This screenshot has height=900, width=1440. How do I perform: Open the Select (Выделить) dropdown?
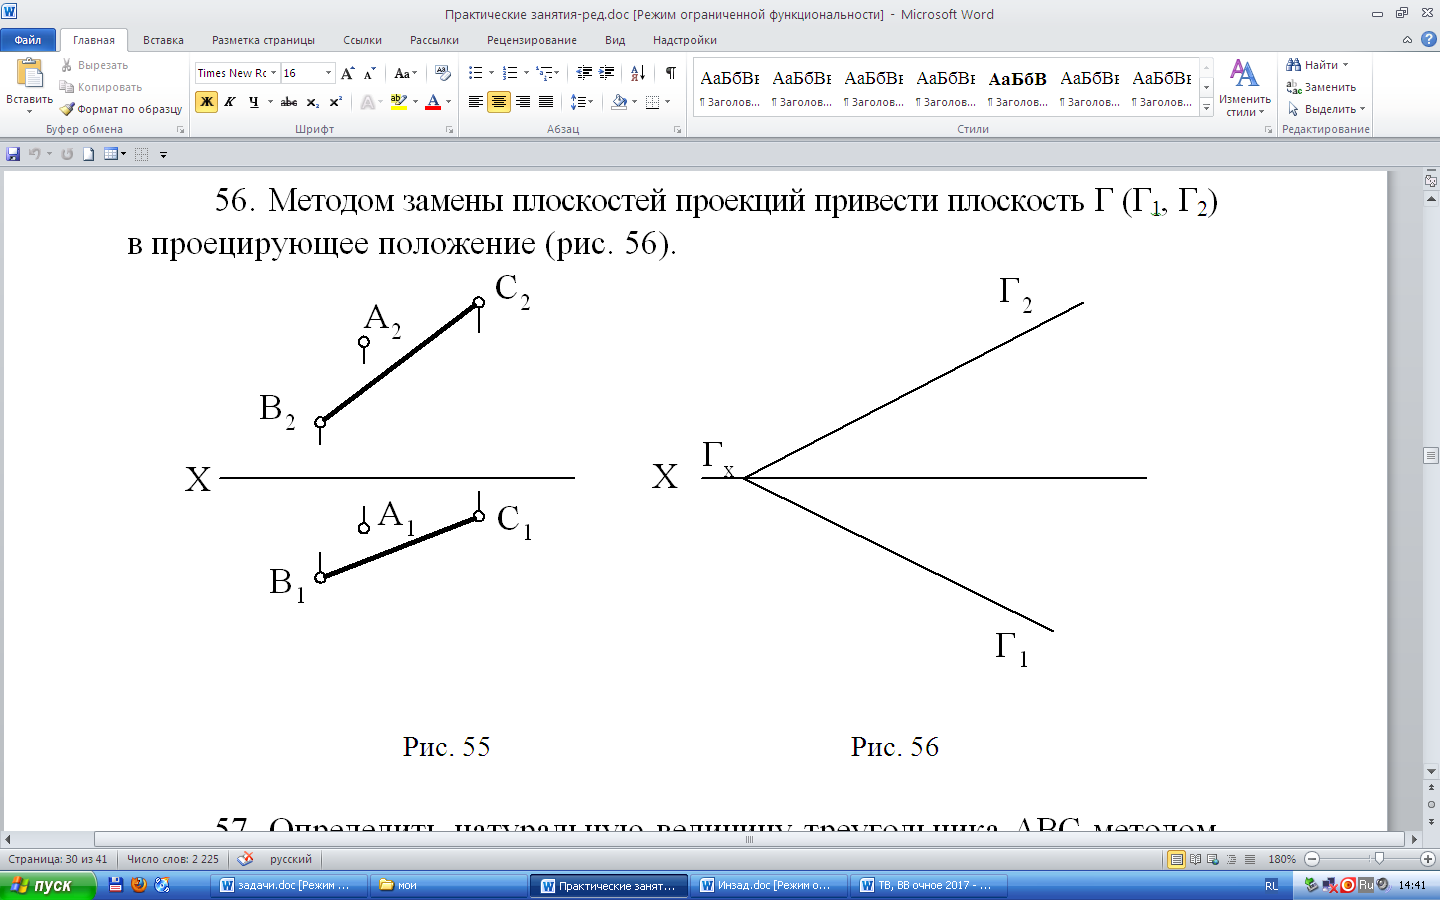(1327, 109)
